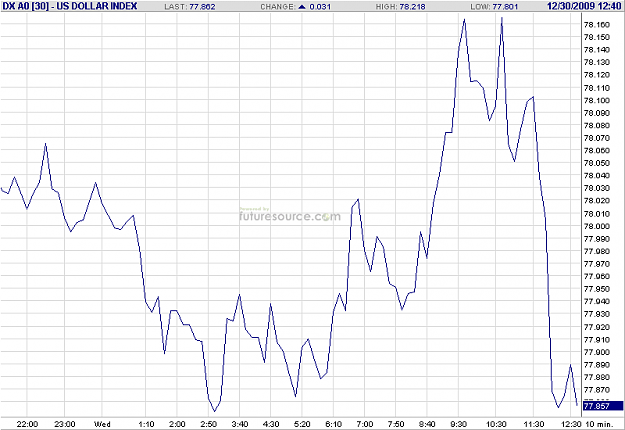Click the Wed time axis label

tap(102, 424)
